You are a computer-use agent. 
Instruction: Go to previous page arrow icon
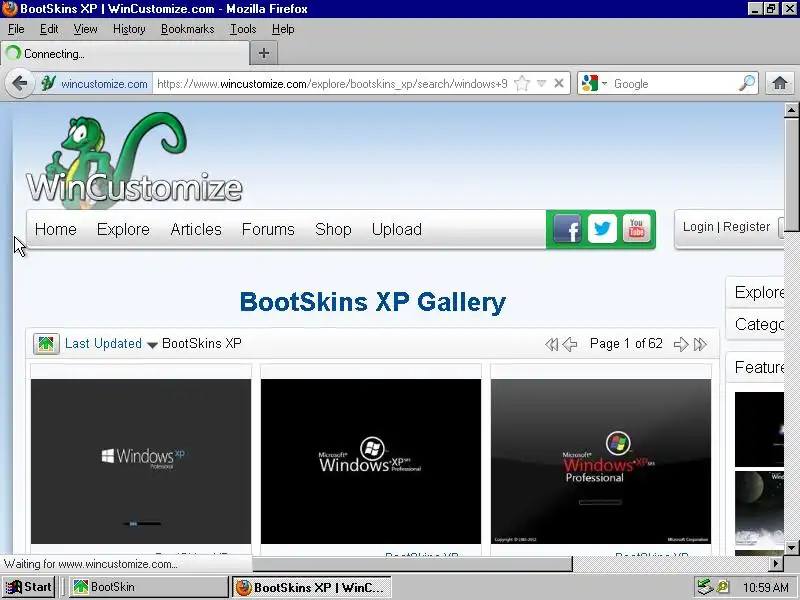pos(569,344)
